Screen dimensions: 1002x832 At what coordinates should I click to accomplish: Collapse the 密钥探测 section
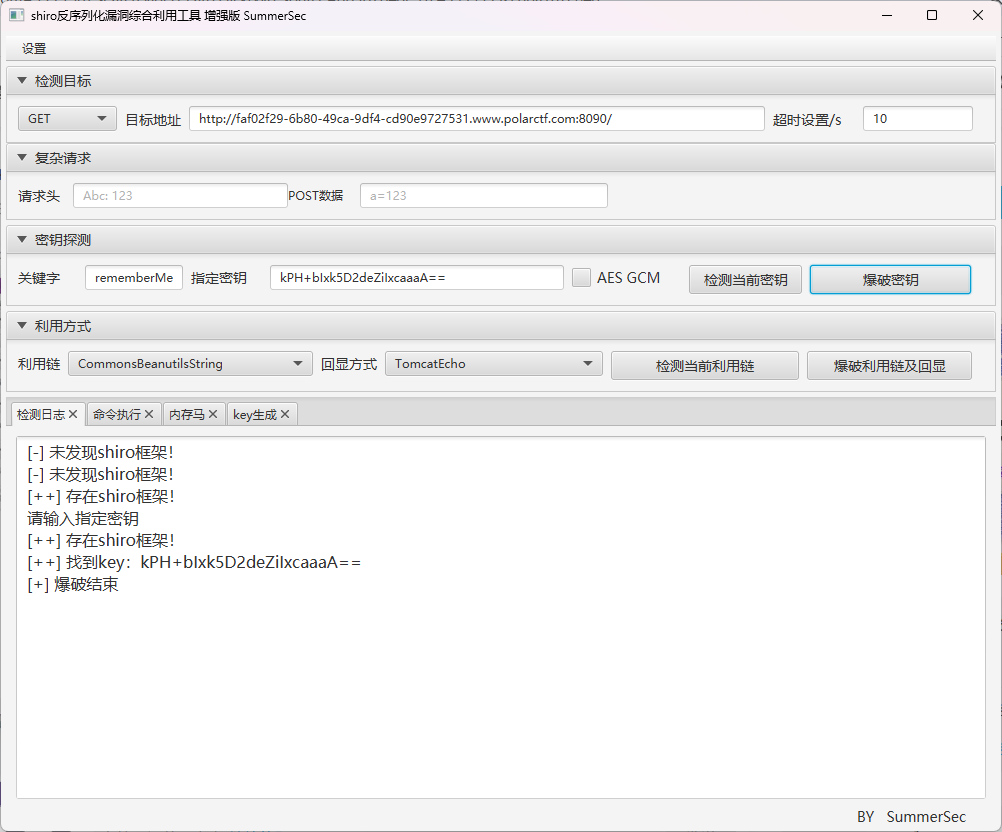point(21,239)
